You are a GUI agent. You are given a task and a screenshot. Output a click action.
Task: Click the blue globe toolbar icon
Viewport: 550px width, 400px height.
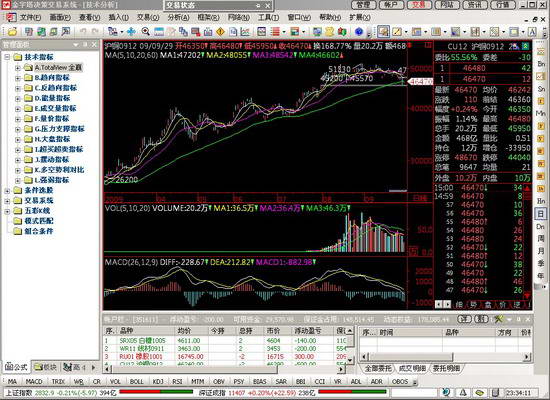click(x=358, y=32)
